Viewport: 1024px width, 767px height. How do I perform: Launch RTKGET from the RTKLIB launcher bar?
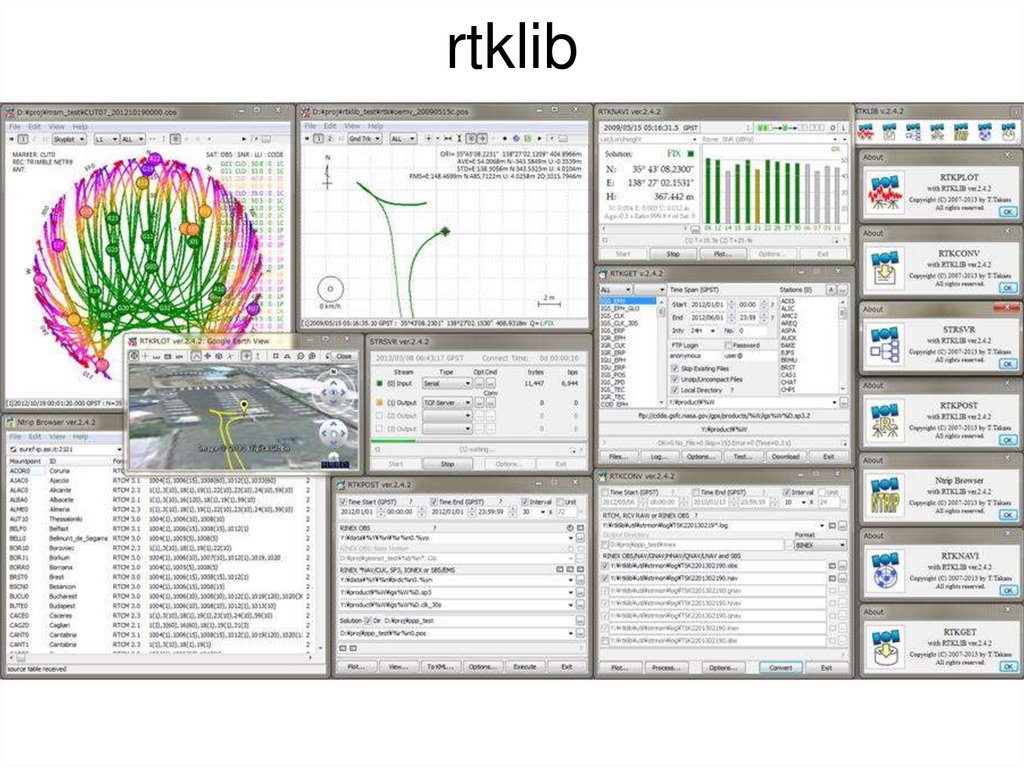tap(1008, 131)
